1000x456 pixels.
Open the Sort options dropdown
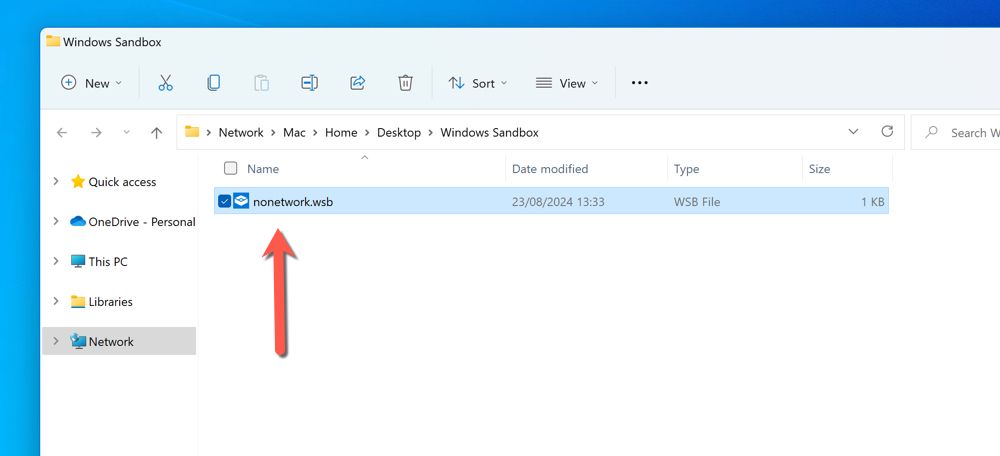tap(478, 83)
